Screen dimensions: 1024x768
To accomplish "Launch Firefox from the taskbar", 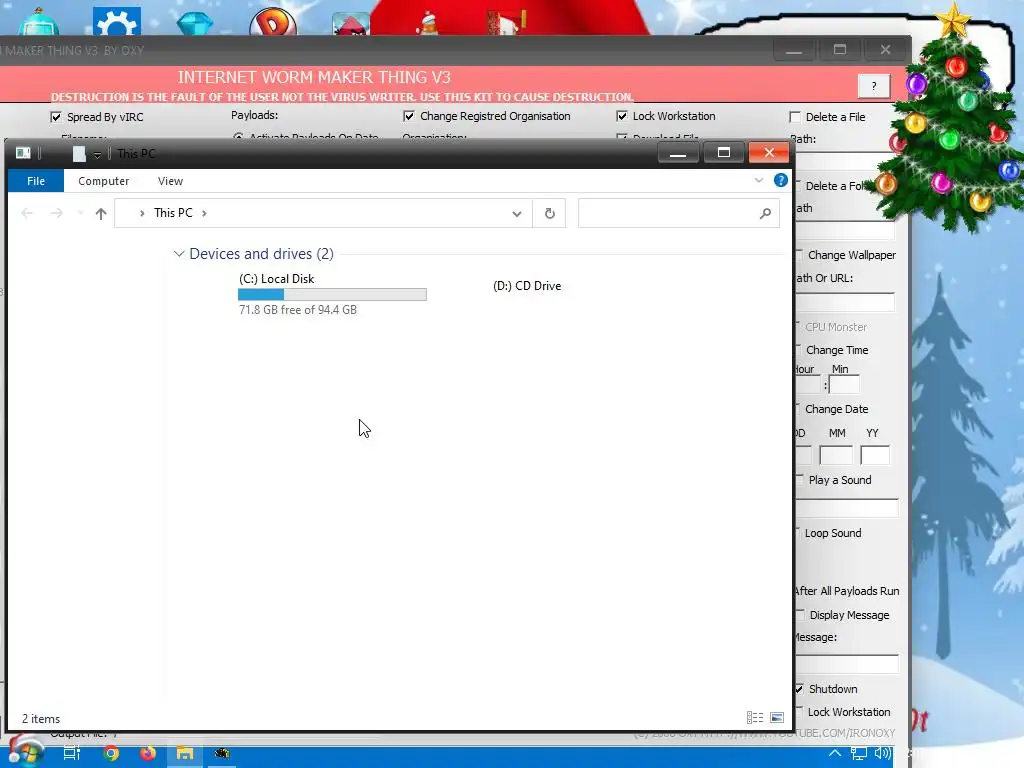I will [x=148, y=754].
